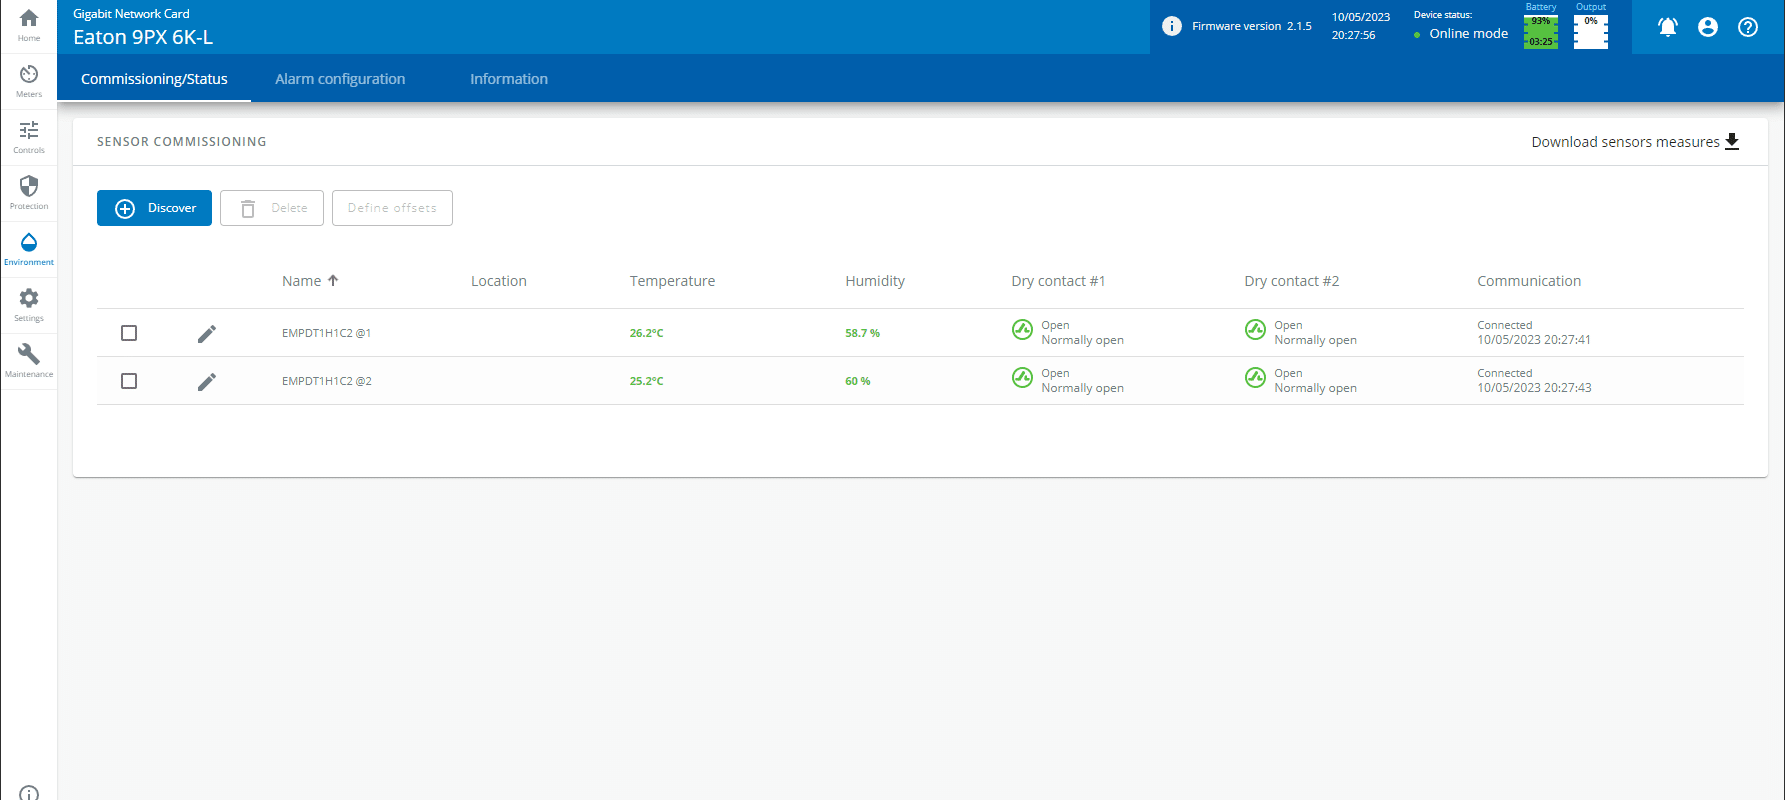Click Connected status dated 20:27:43

click(1534, 380)
